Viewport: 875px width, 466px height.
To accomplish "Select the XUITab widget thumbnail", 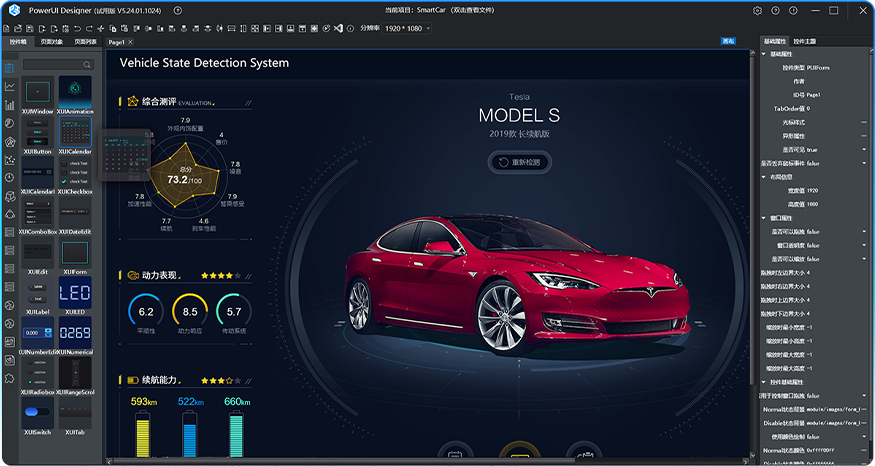I will 75,413.
